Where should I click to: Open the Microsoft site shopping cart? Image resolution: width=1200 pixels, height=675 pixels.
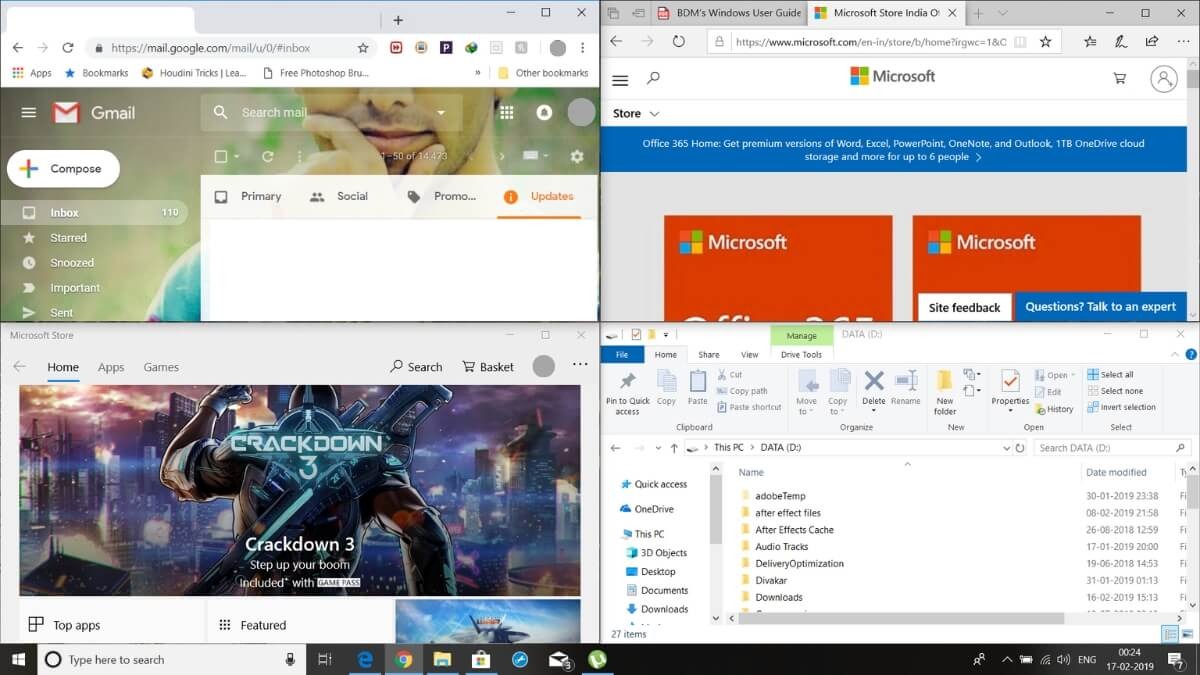(x=1119, y=78)
